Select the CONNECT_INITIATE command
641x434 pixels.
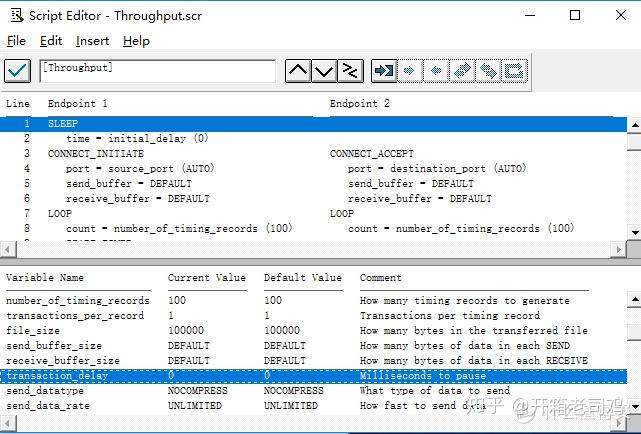tap(96, 154)
